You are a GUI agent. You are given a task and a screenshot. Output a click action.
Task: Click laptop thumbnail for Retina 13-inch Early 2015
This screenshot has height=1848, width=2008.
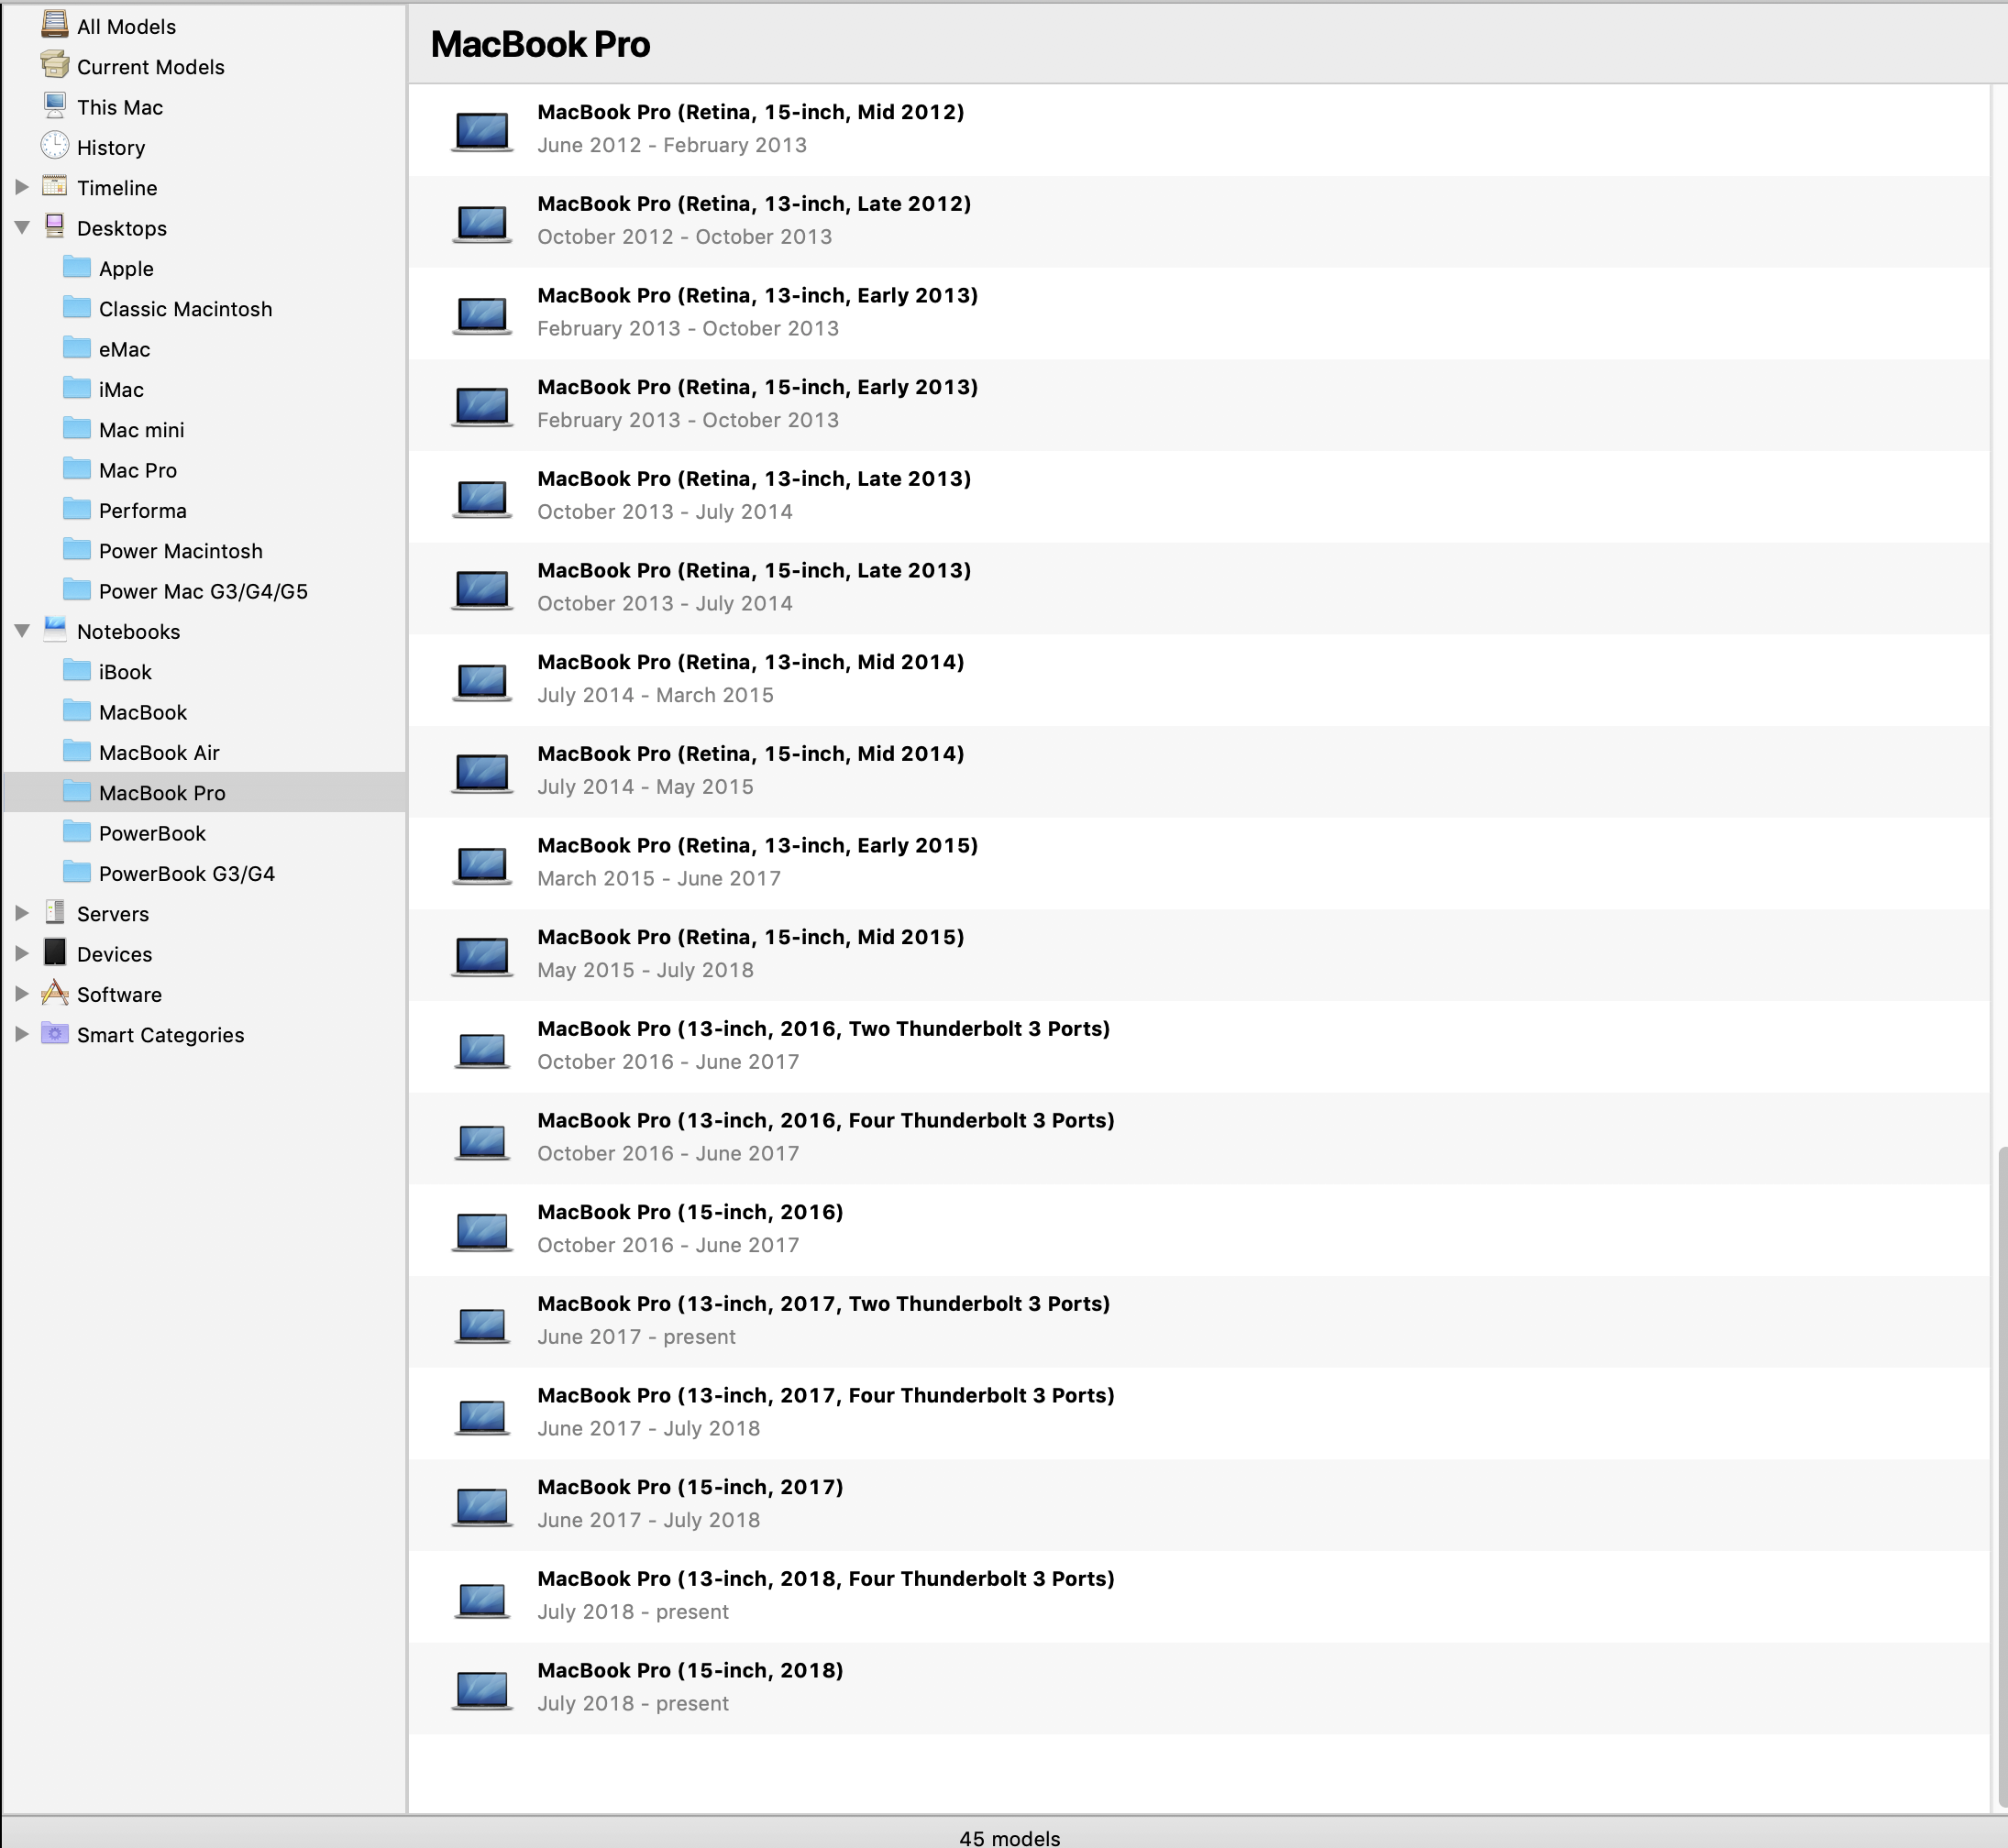tap(482, 864)
